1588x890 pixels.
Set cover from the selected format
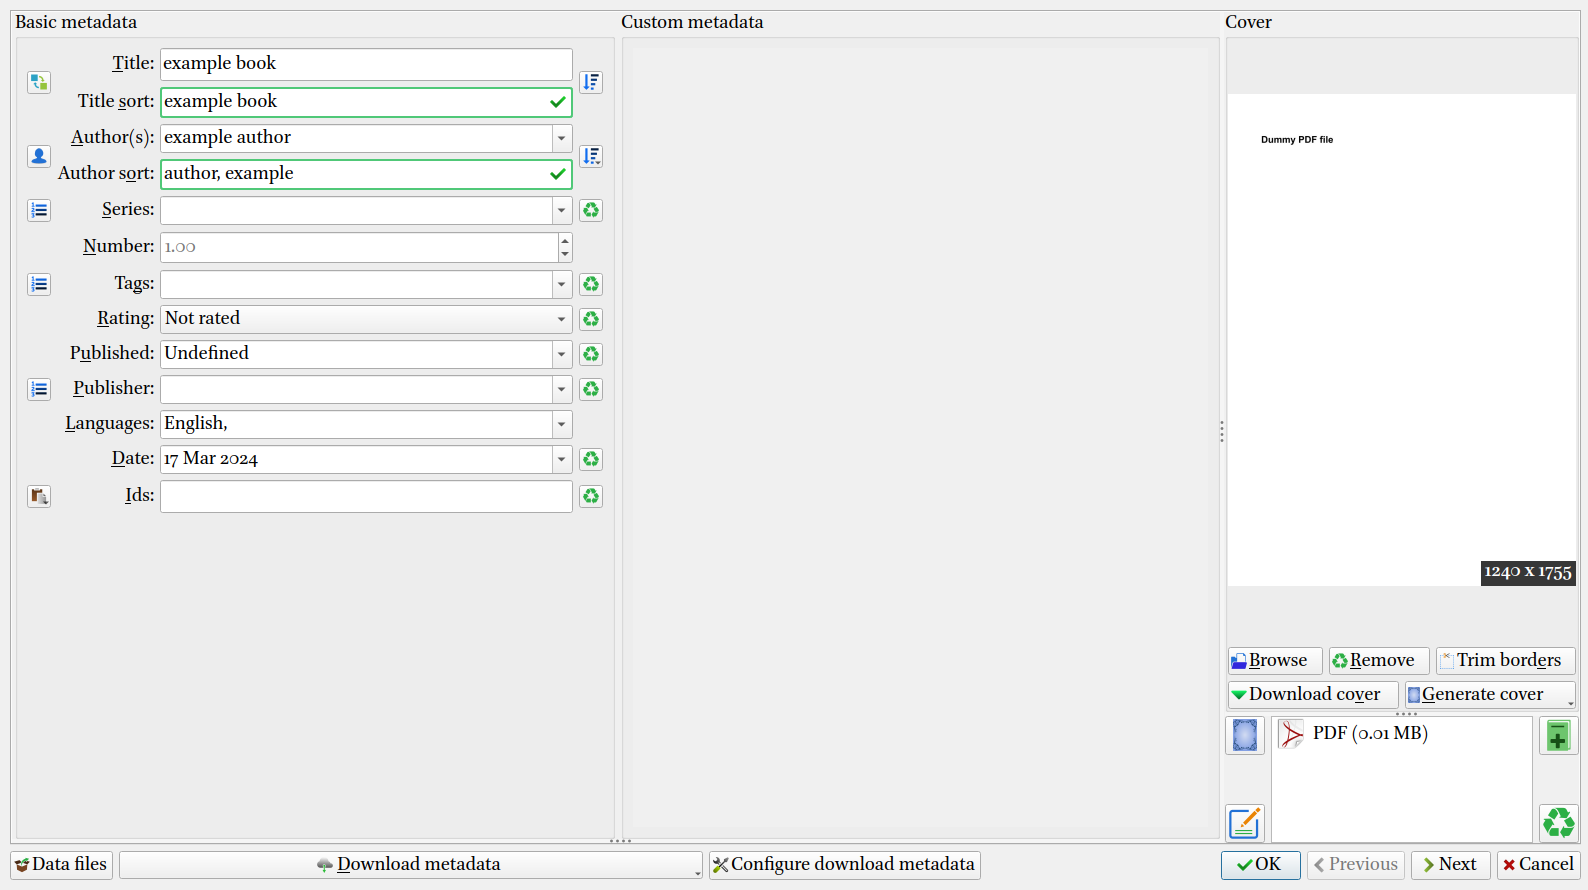pos(1245,736)
